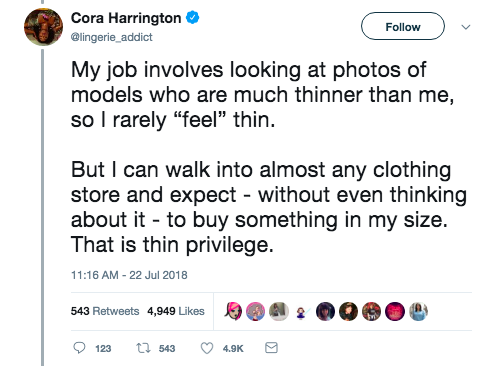Click the pink-haired liker avatar

(233, 311)
